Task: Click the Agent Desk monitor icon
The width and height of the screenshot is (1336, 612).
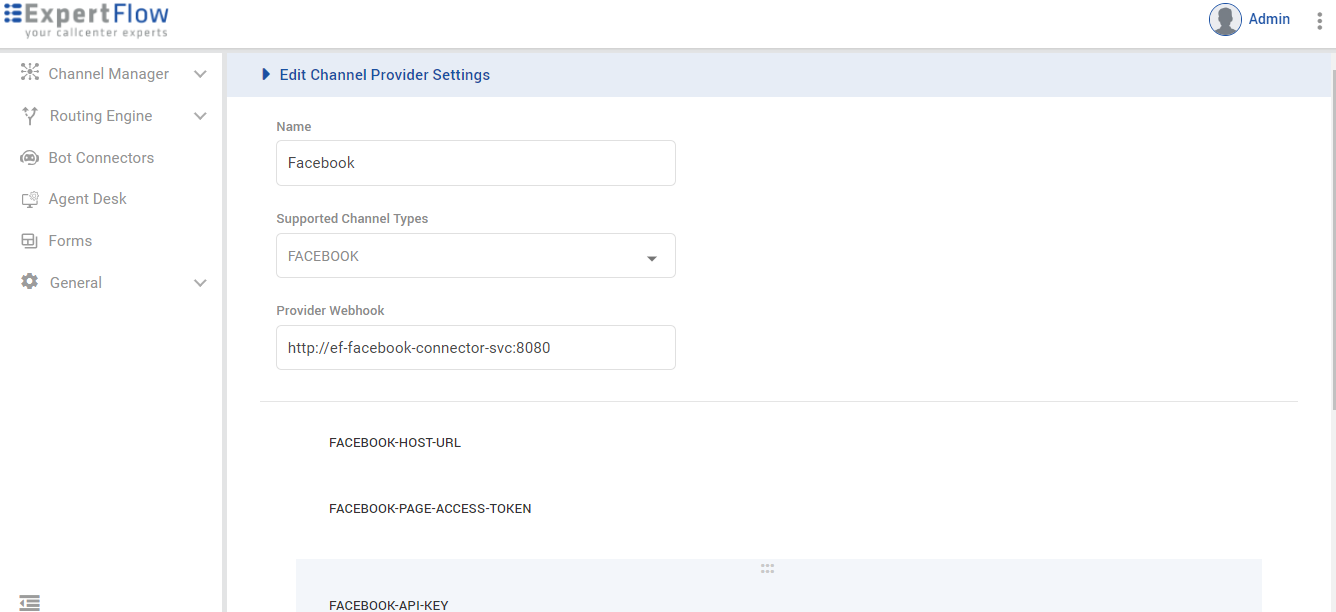Action: click(x=30, y=199)
